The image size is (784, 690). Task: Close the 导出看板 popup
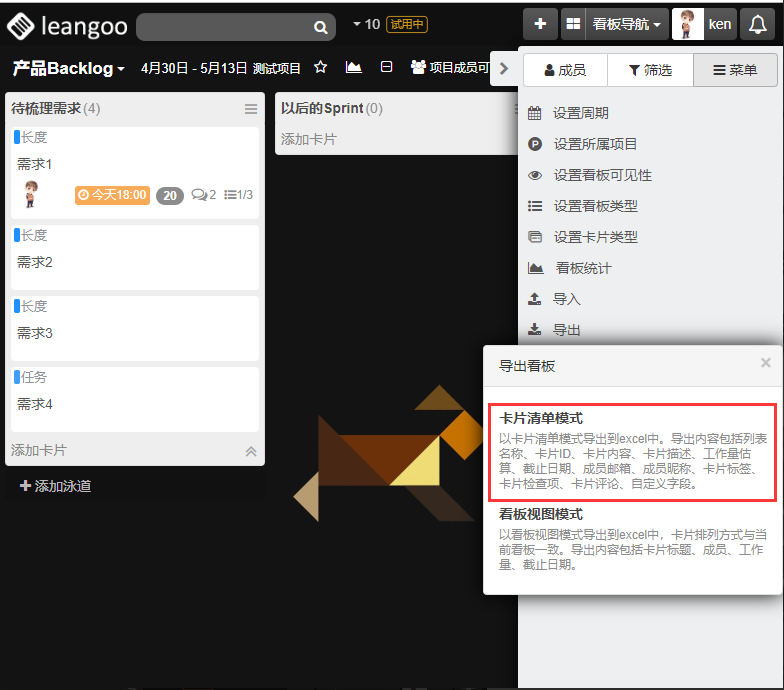[x=765, y=363]
